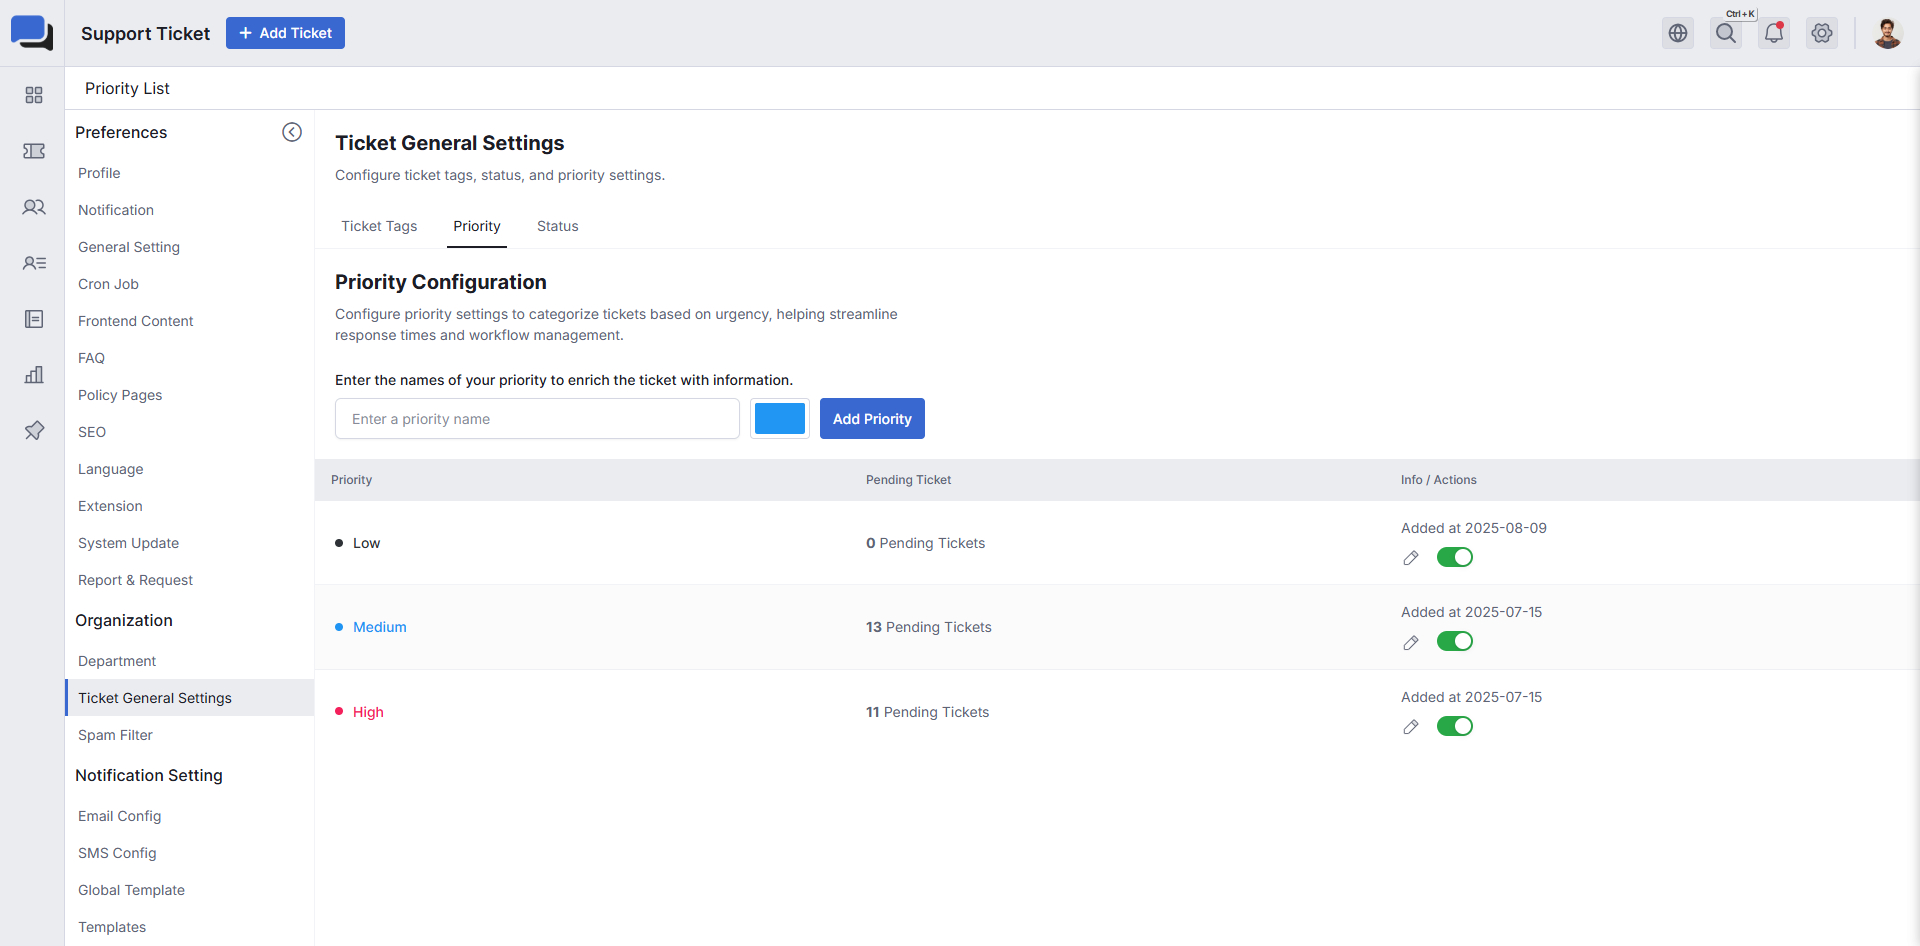1920x946 pixels.
Task: Click the Add Ticket button
Action: 285,33
